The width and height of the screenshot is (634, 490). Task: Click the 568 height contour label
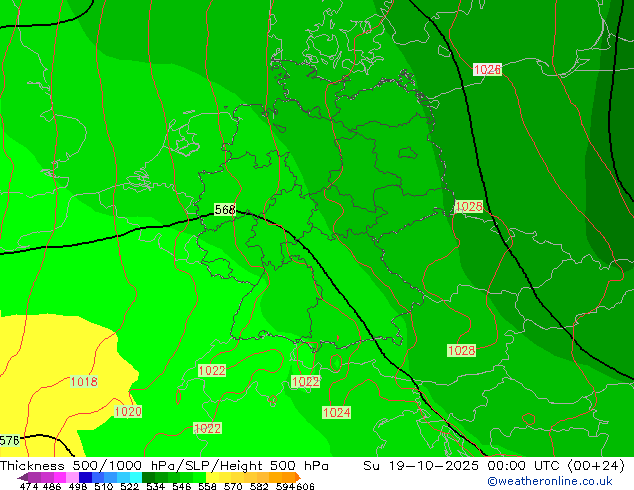click(225, 209)
